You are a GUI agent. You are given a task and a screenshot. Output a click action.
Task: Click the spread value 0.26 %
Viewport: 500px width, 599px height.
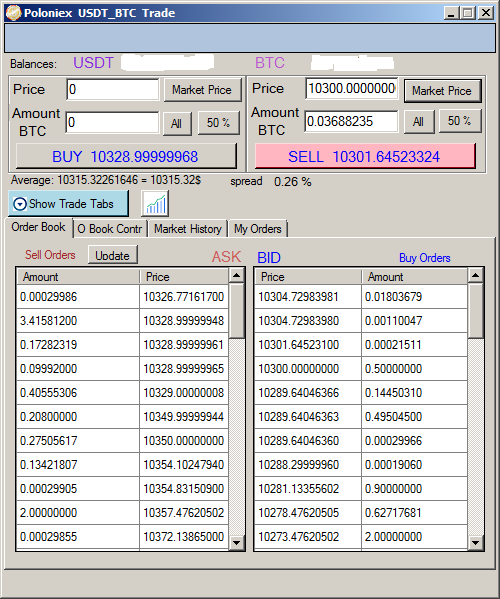tap(293, 182)
